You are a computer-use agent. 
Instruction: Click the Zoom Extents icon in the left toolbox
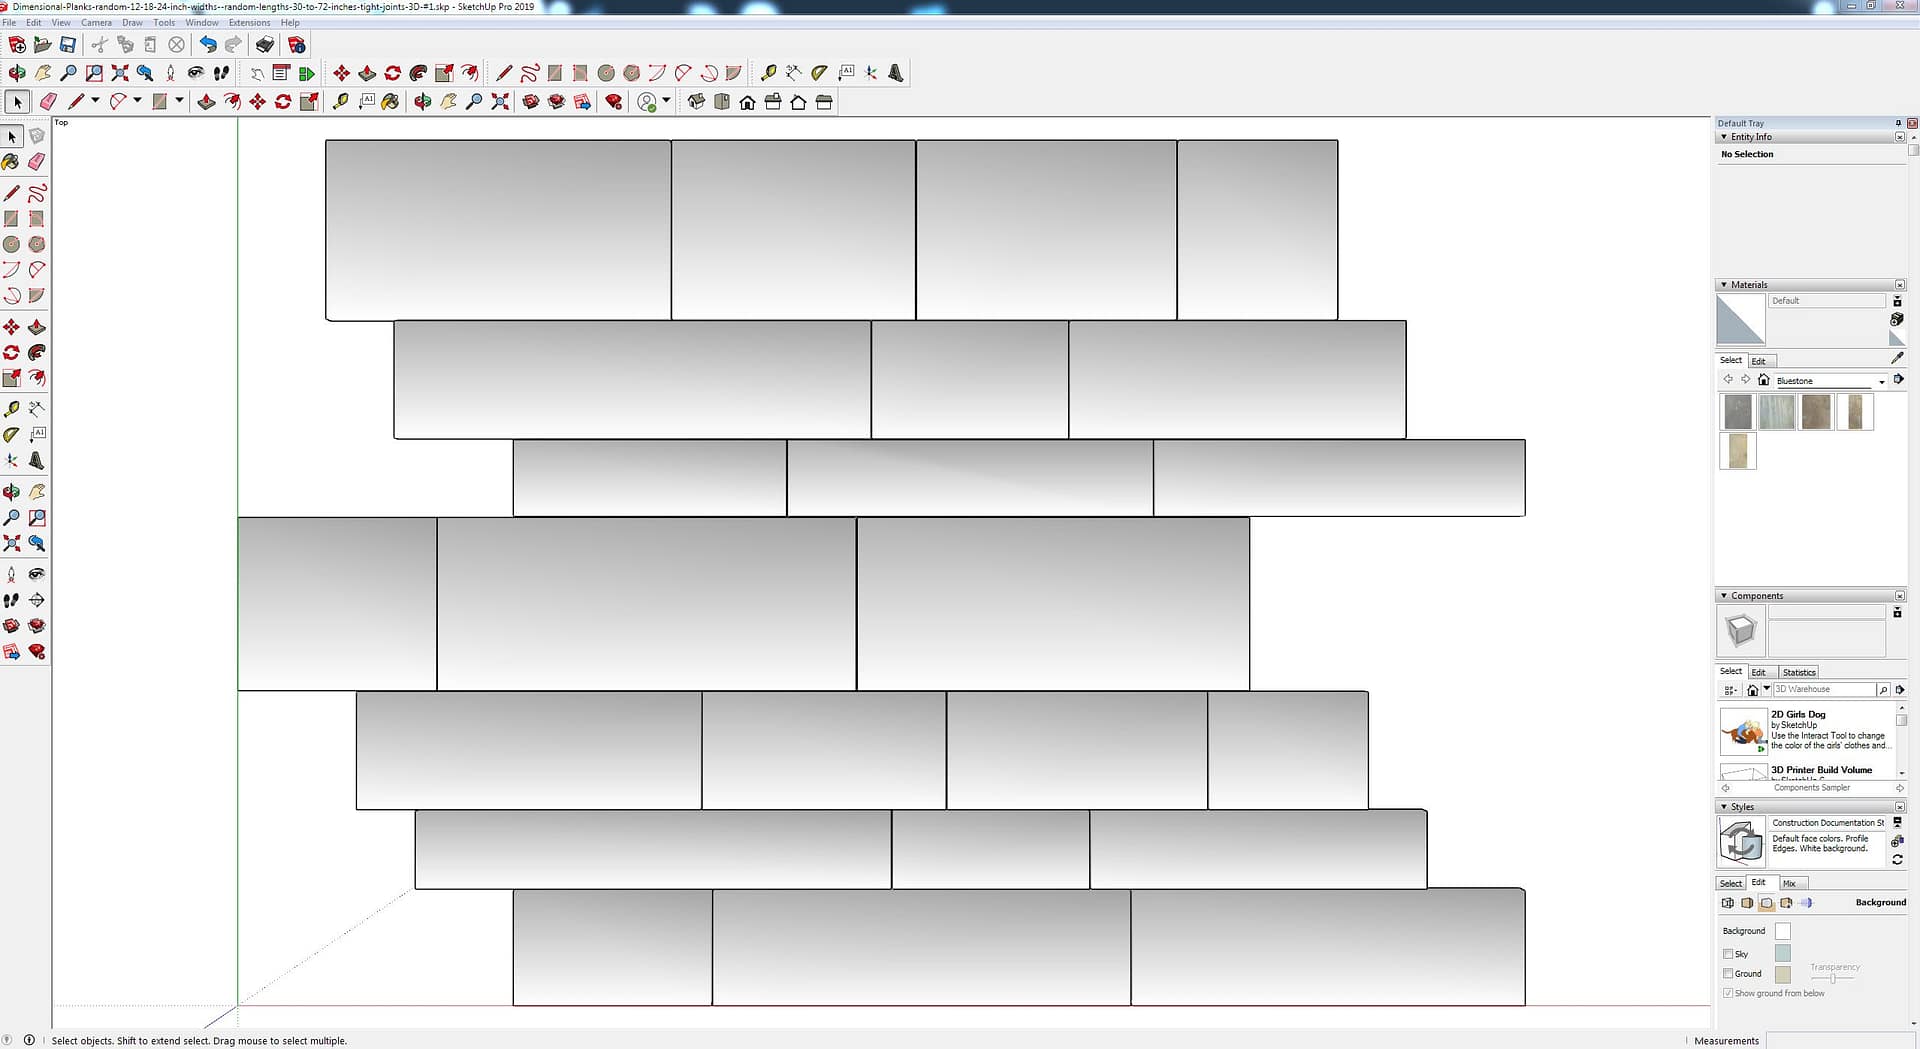(x=12, y=544)
